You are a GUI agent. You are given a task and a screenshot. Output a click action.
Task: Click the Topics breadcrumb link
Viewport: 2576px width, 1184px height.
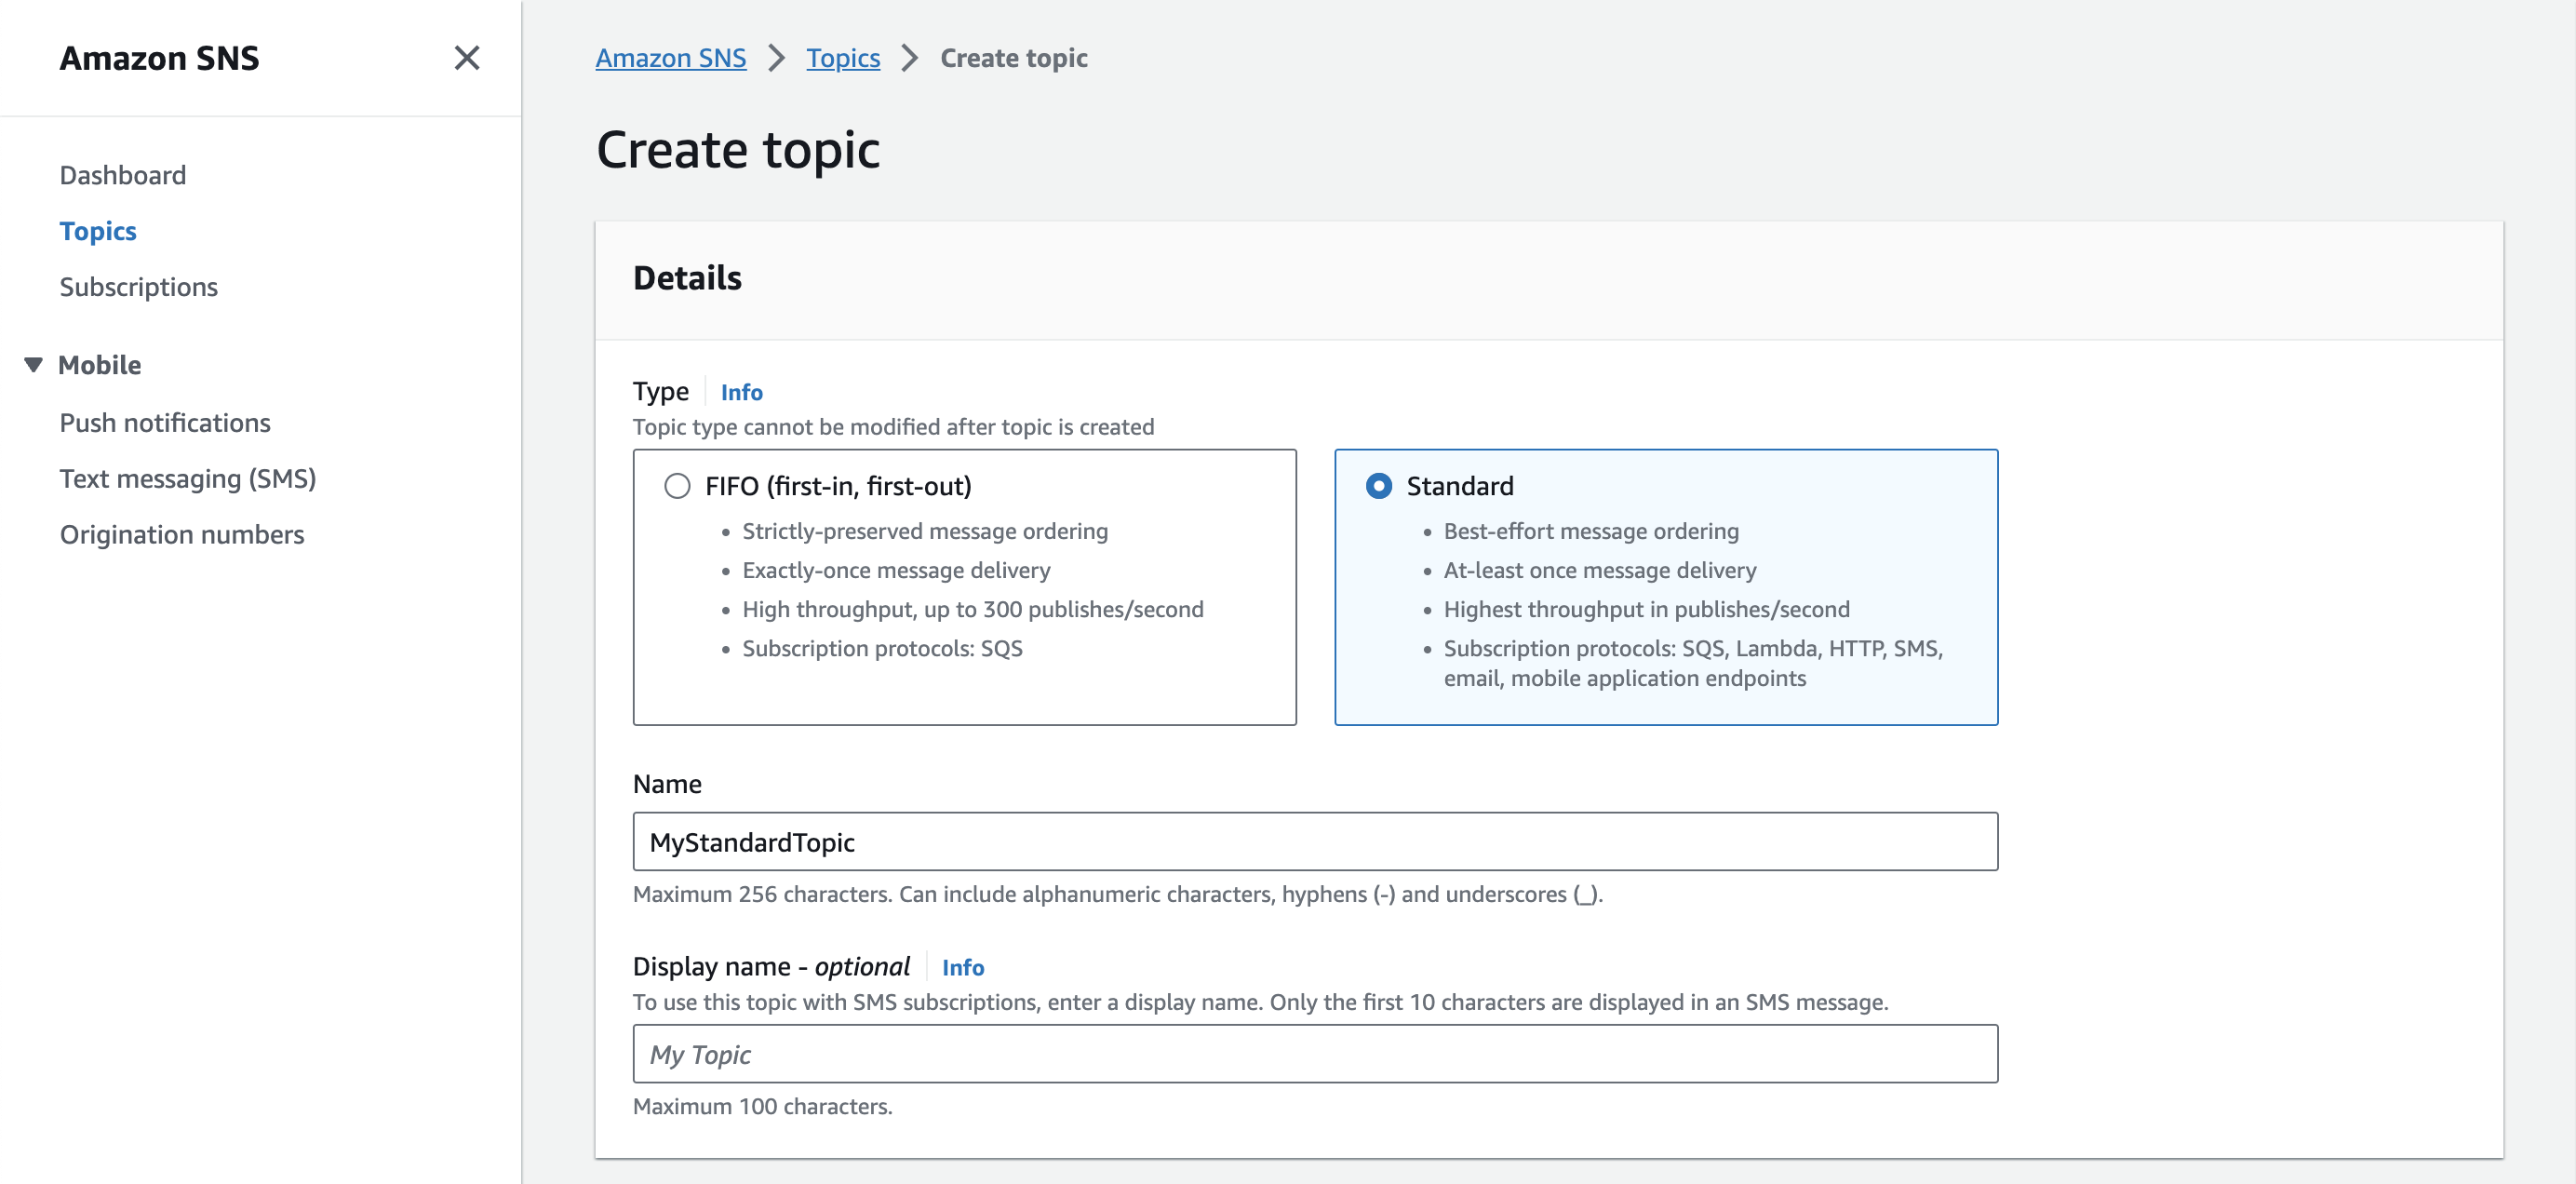pos(842,58)
